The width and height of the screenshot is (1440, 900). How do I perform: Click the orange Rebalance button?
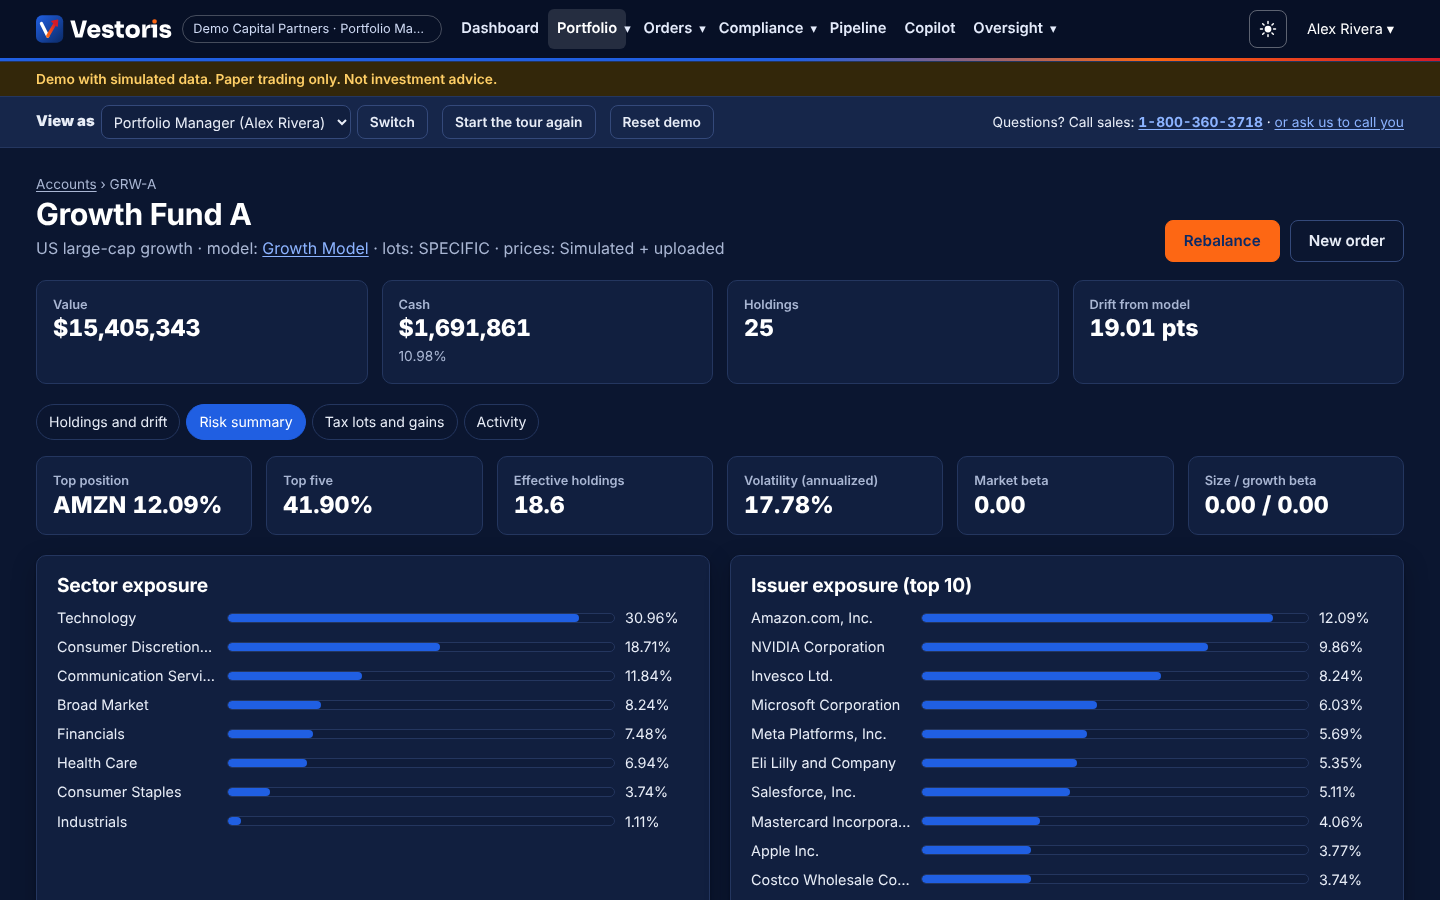(1222, 241)
